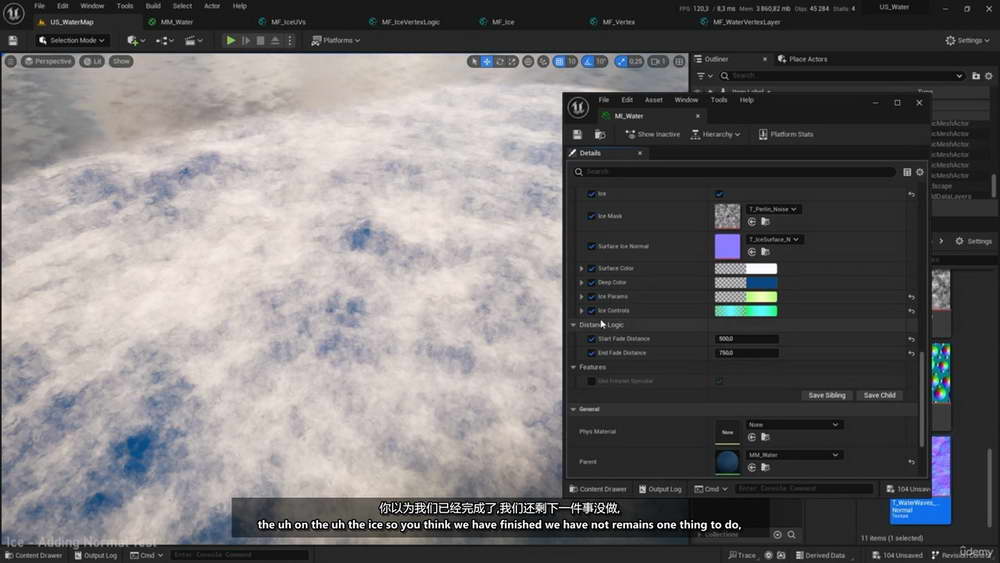1000x563 pixels.
Task: Save the current level with main toolbar save icon
Action: tap(13, 40)
